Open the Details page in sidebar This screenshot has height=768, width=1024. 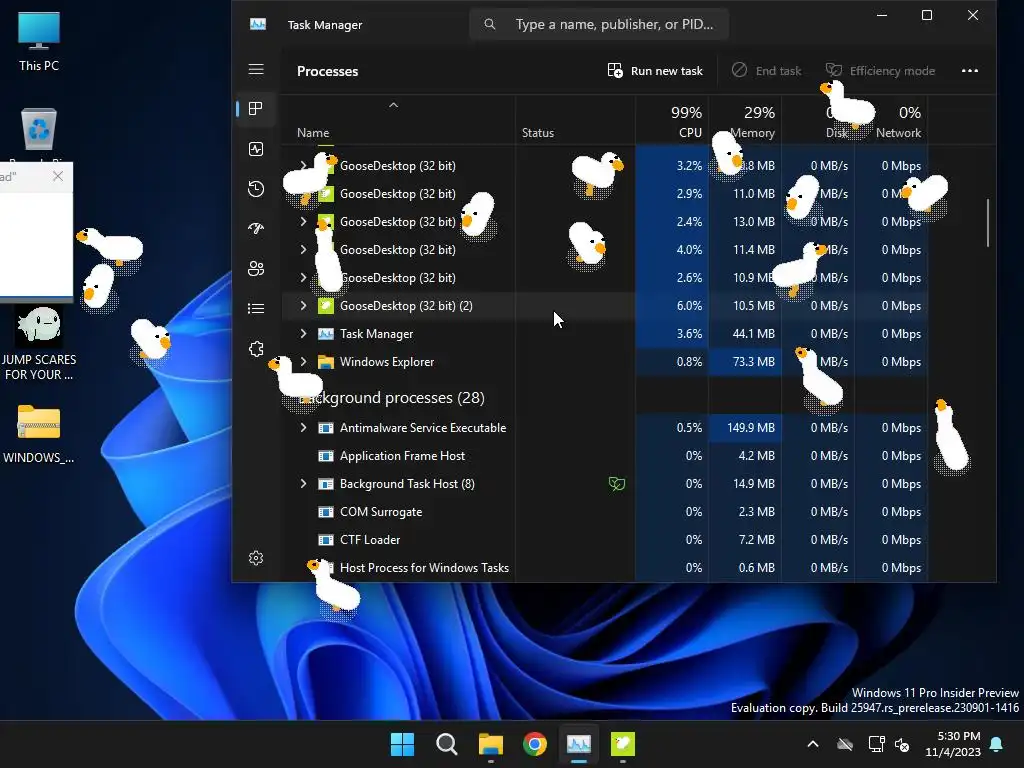256,308
